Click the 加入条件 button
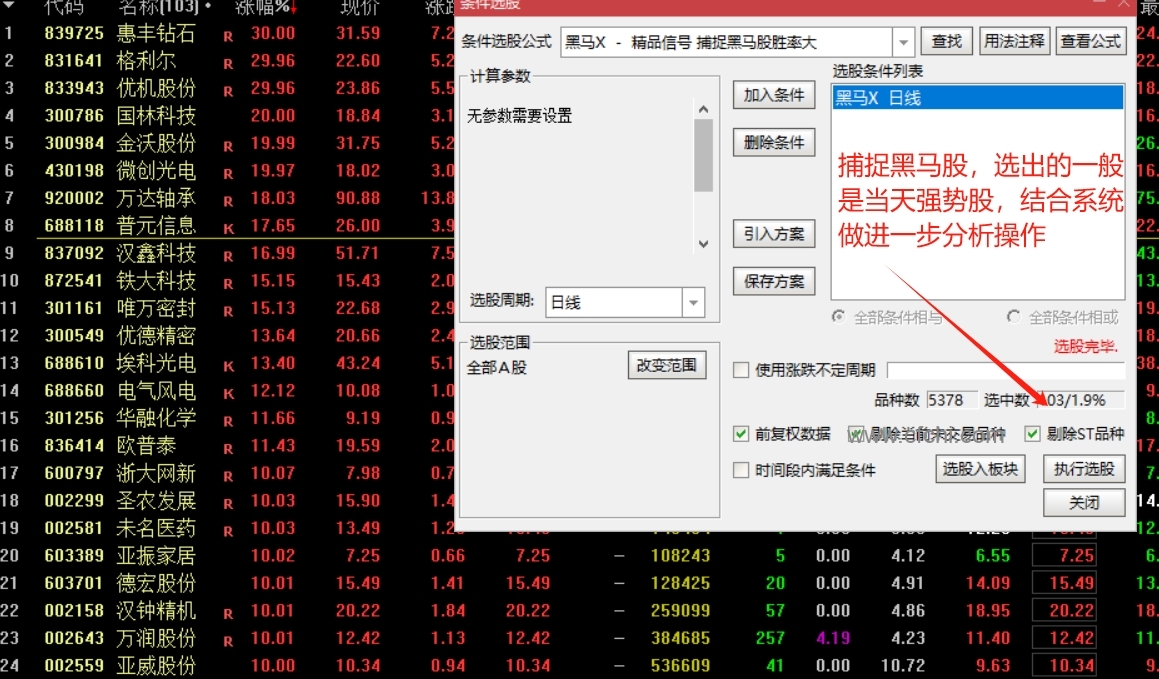 (x=774, y=95)
